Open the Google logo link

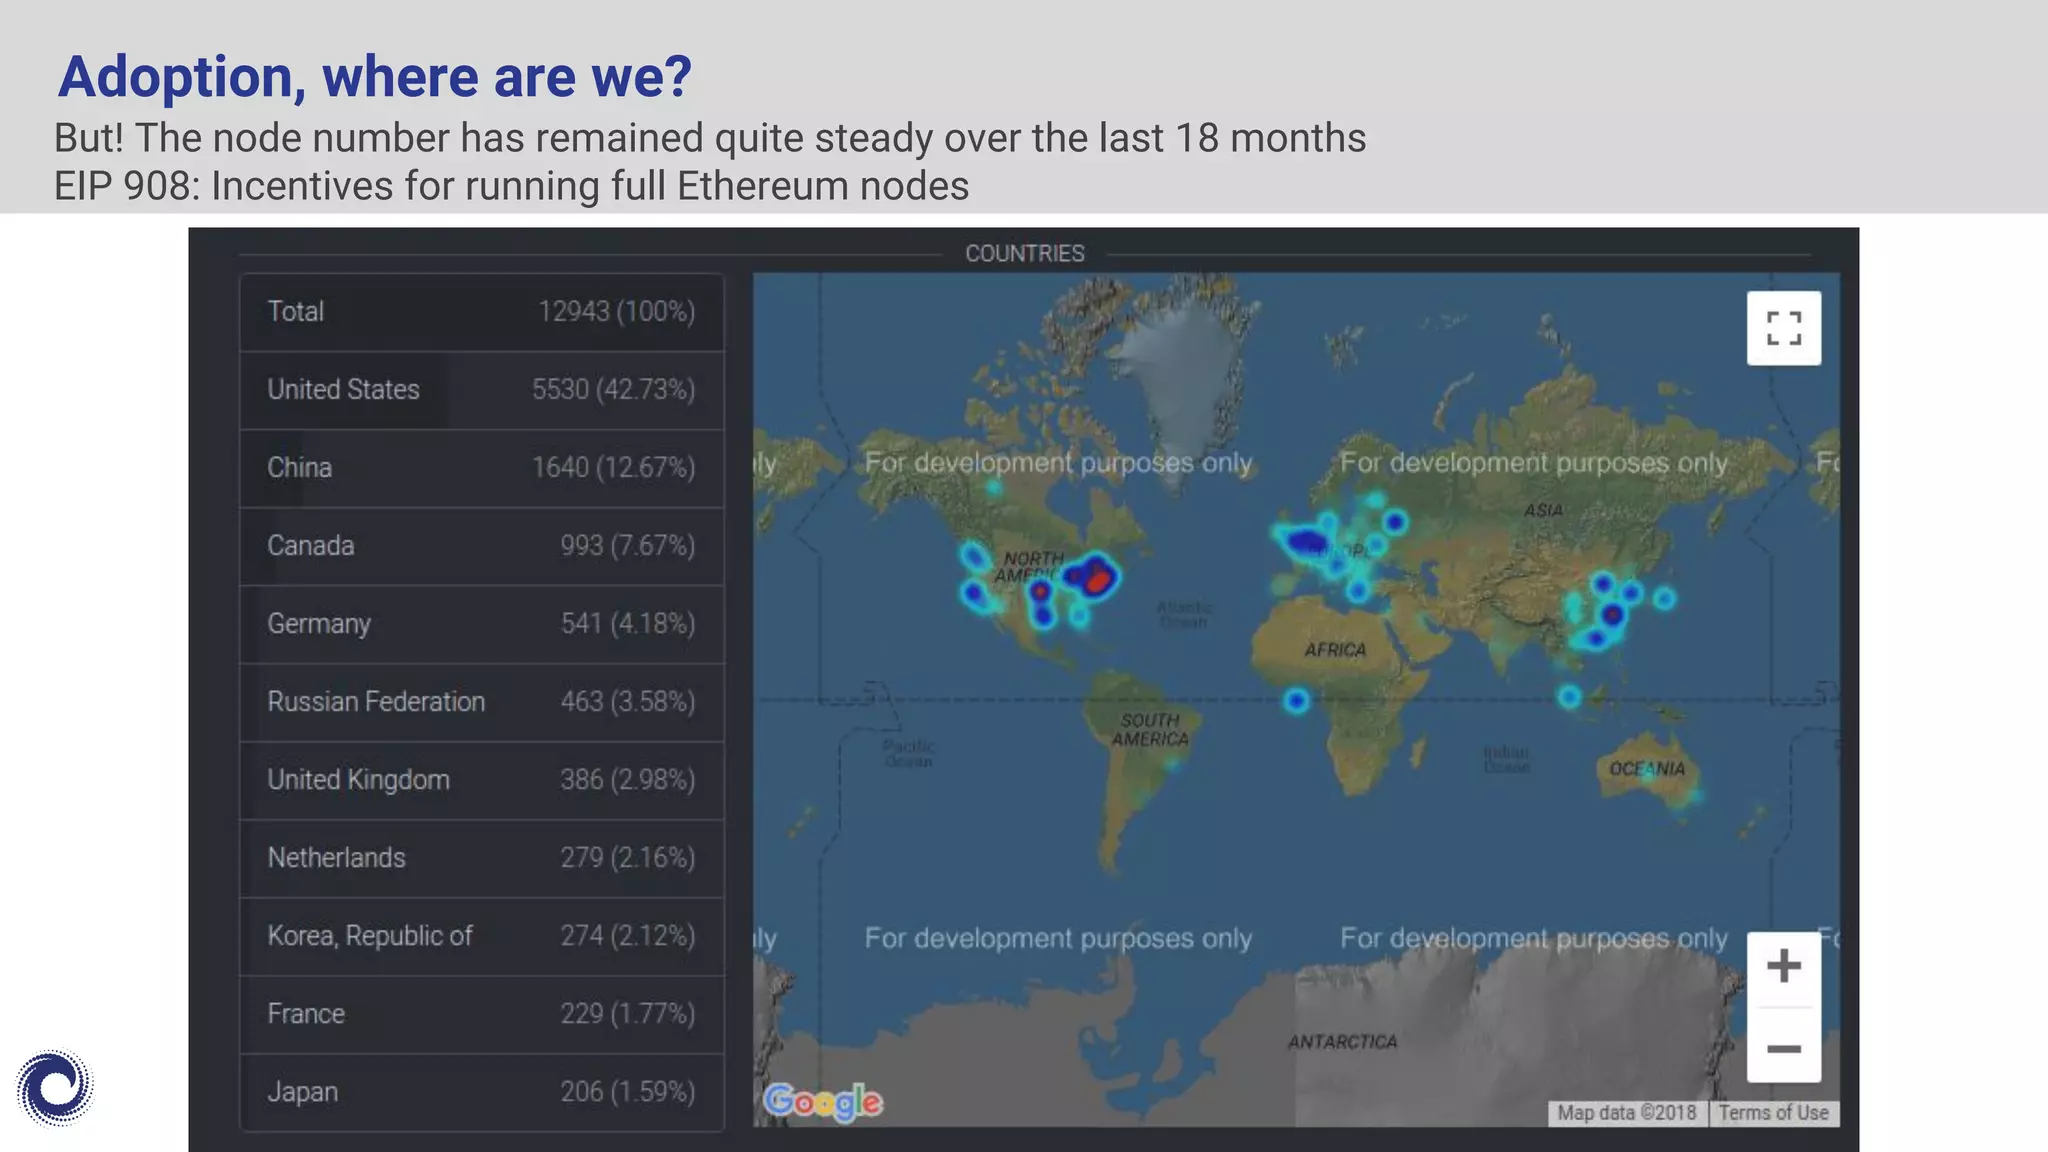coord(823,1101)
